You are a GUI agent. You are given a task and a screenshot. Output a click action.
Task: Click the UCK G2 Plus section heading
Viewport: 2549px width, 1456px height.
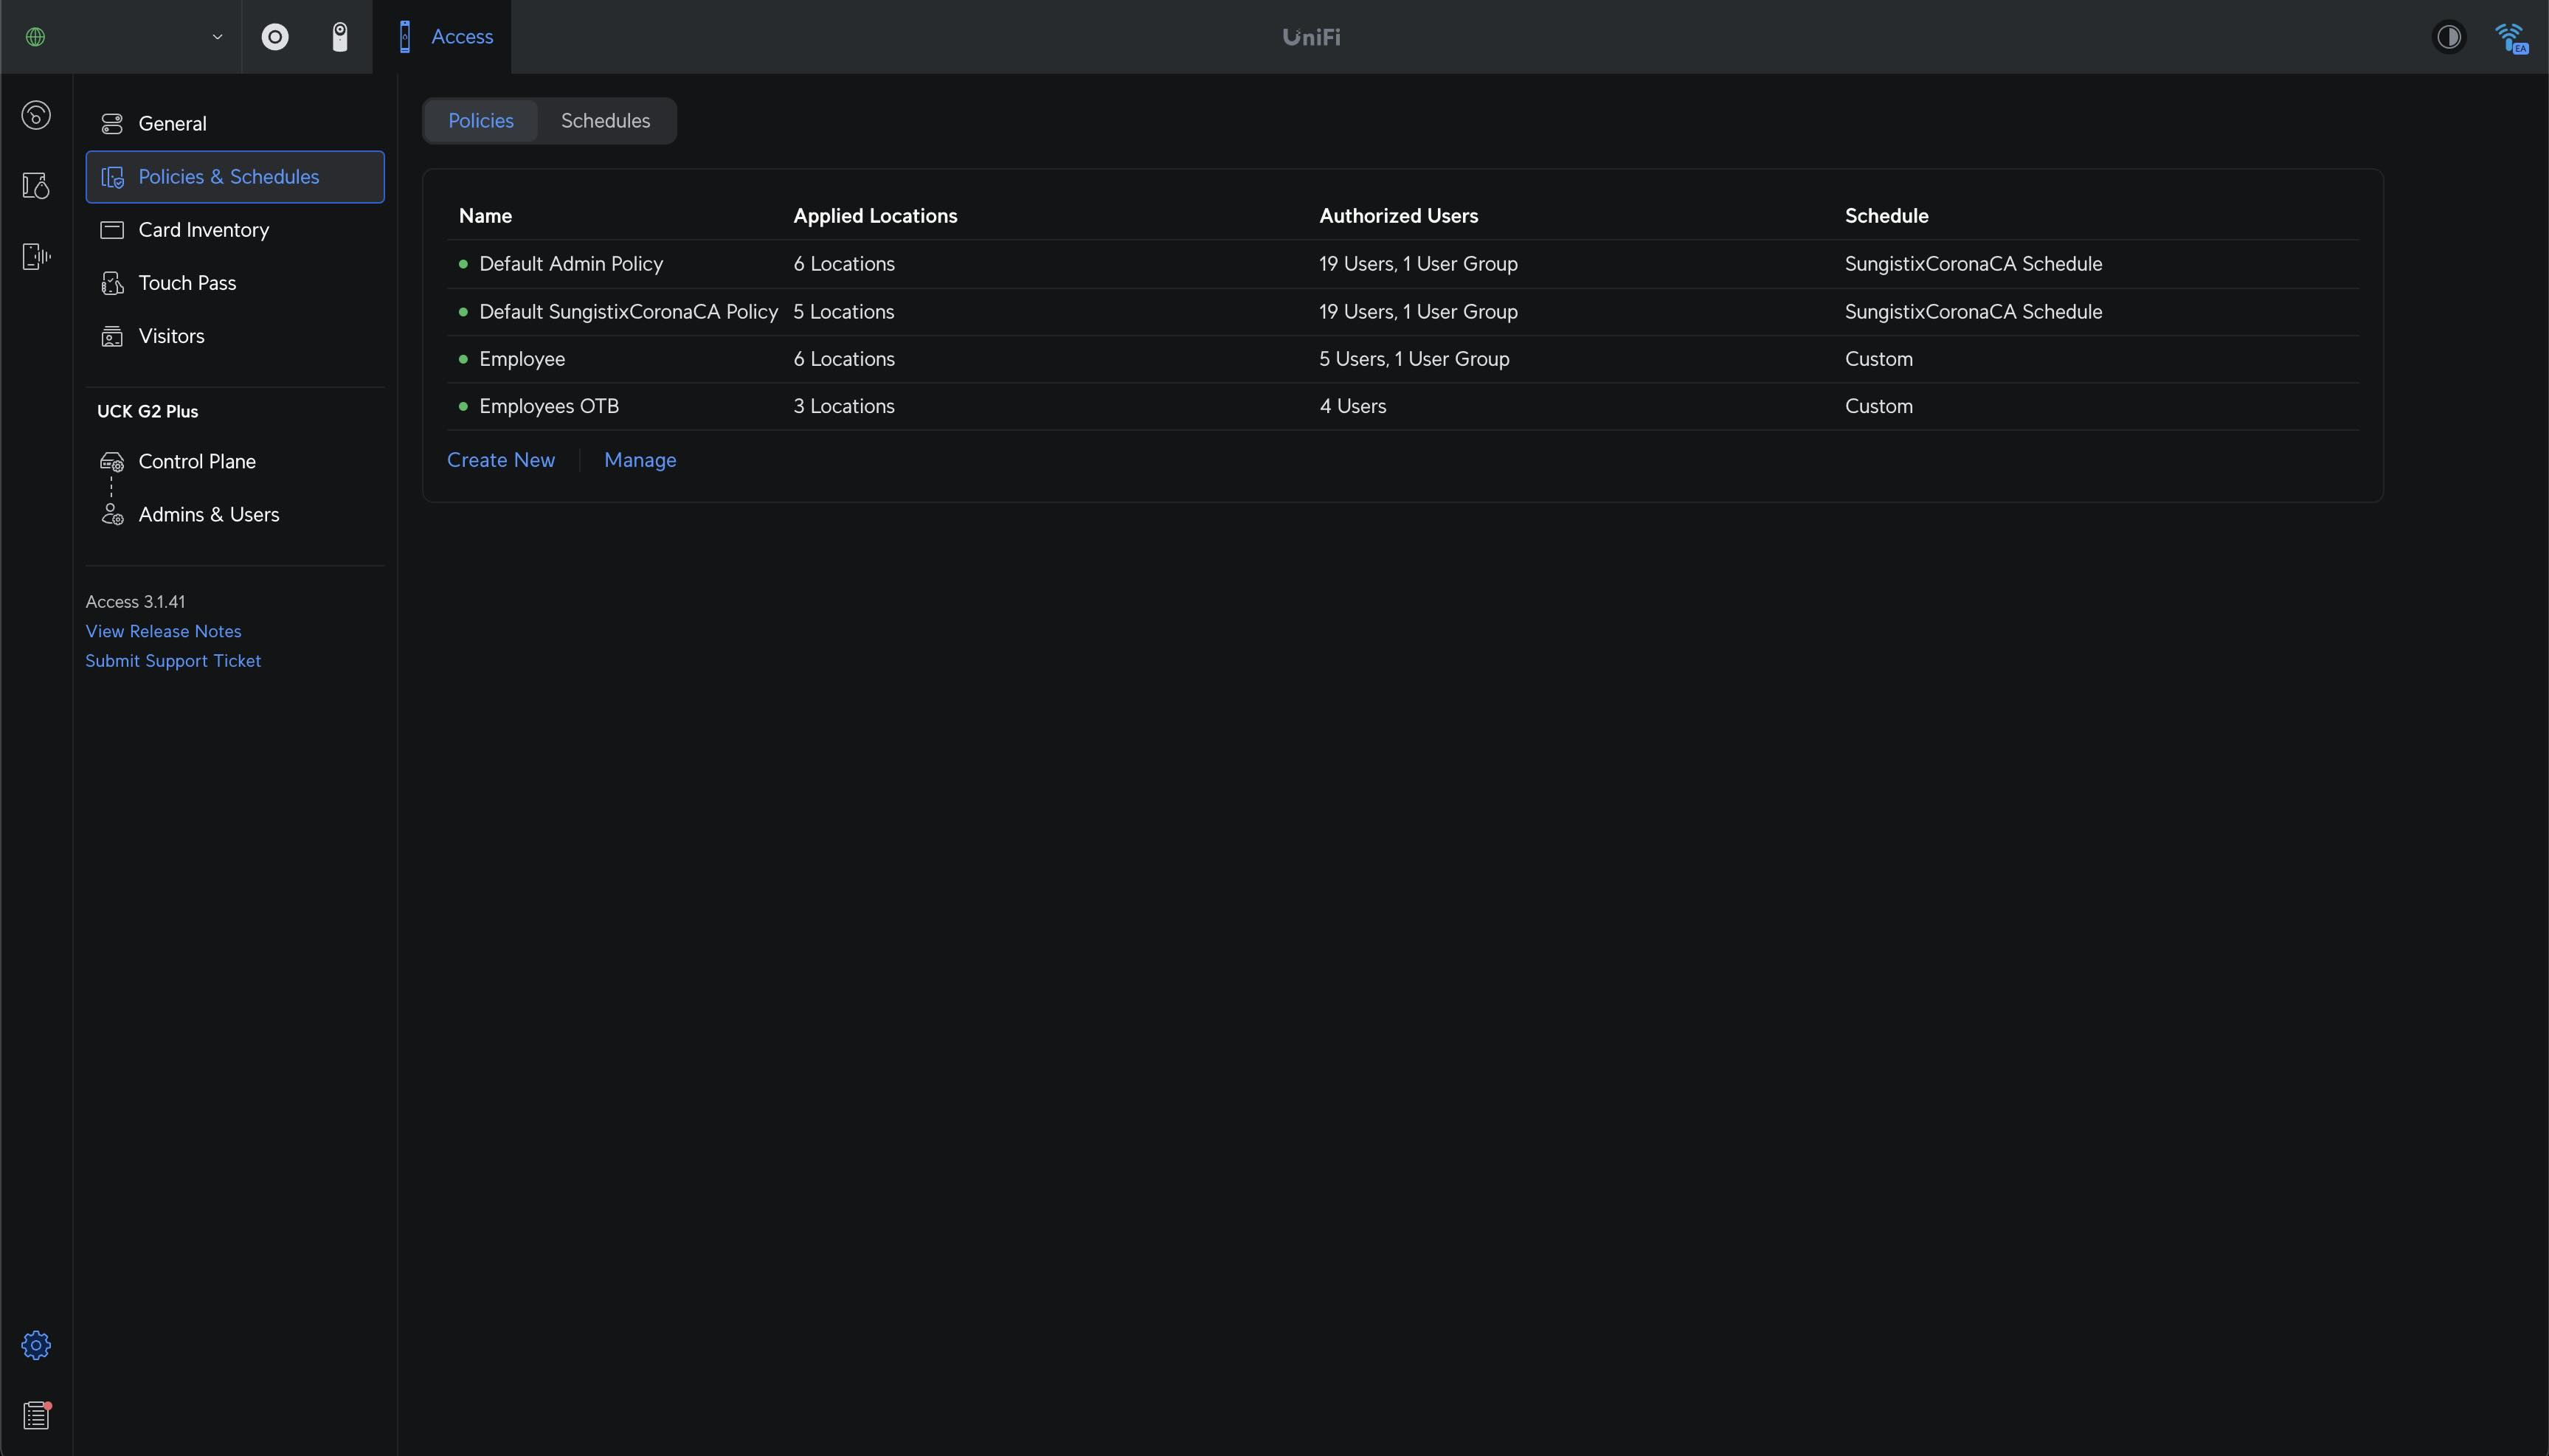(x=147, y=412)
